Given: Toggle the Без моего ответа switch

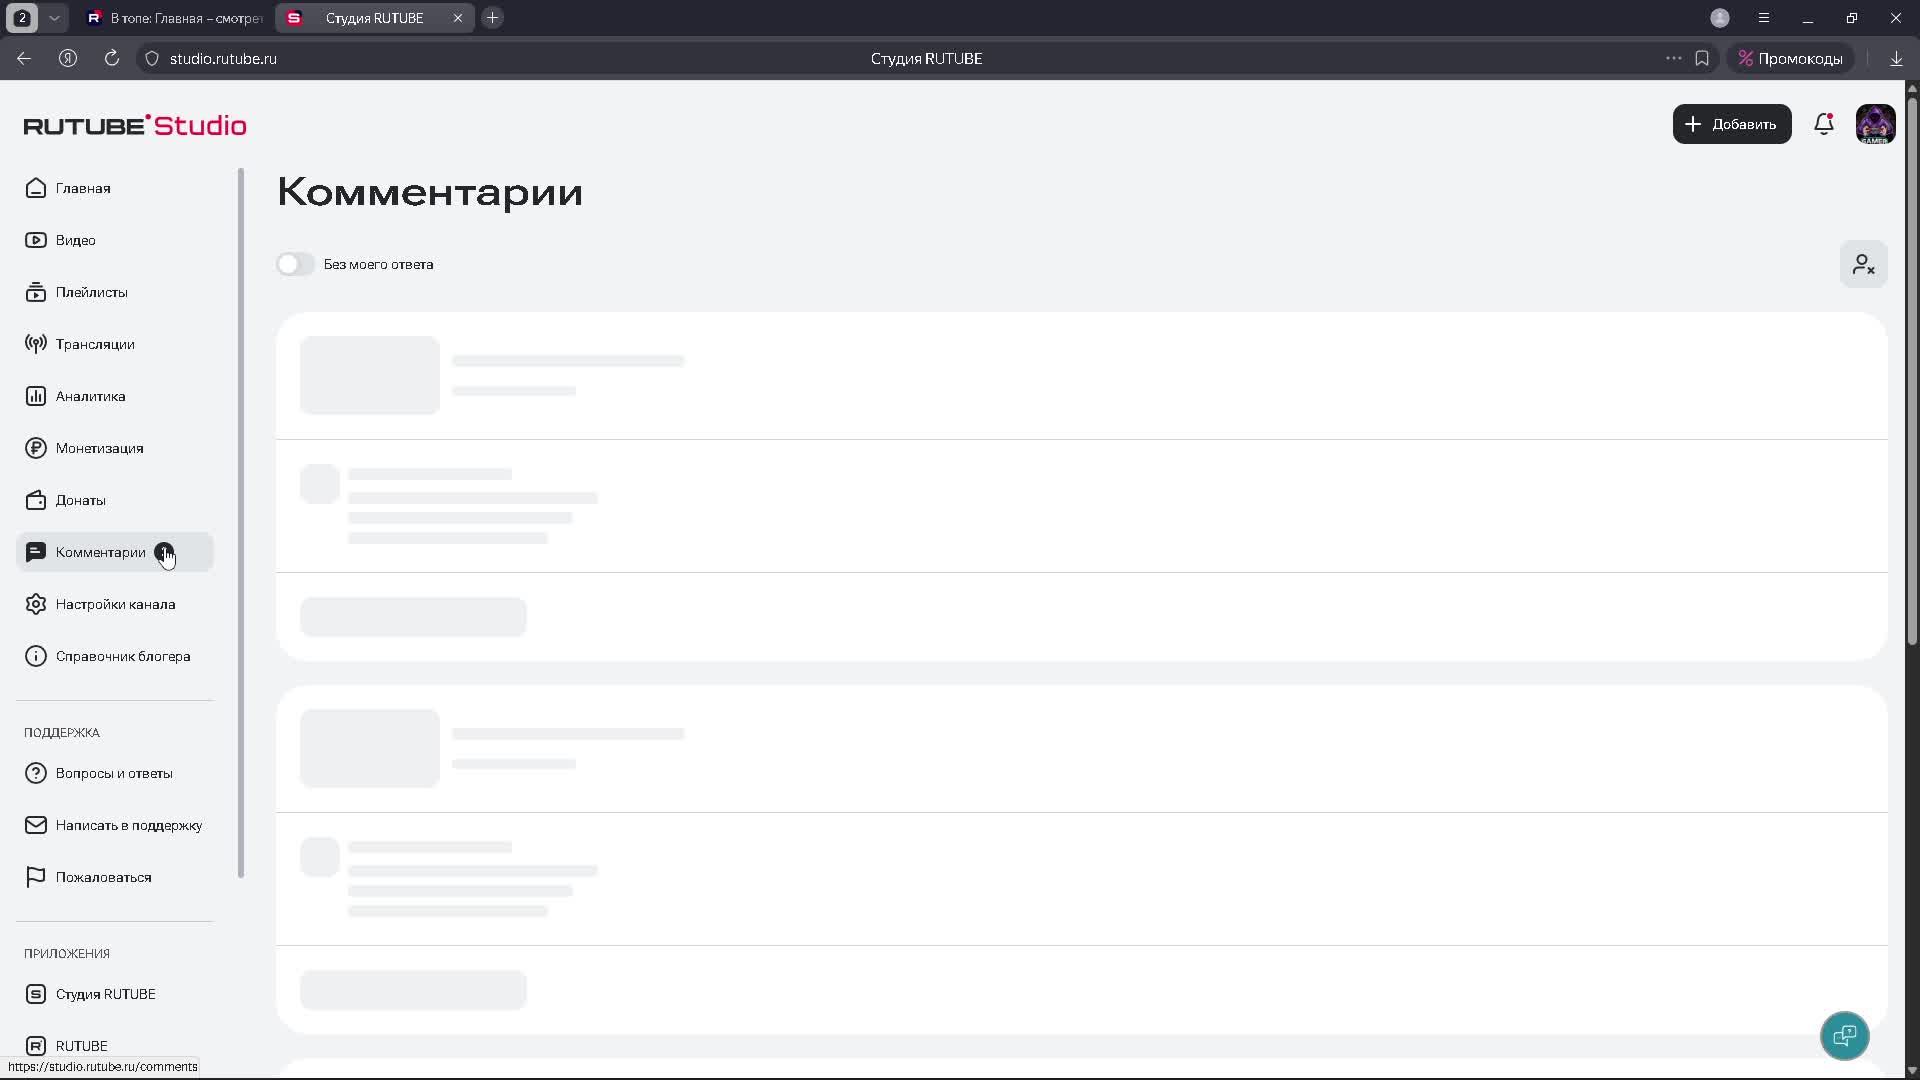Looking at the screenshot, I should 295,264.
